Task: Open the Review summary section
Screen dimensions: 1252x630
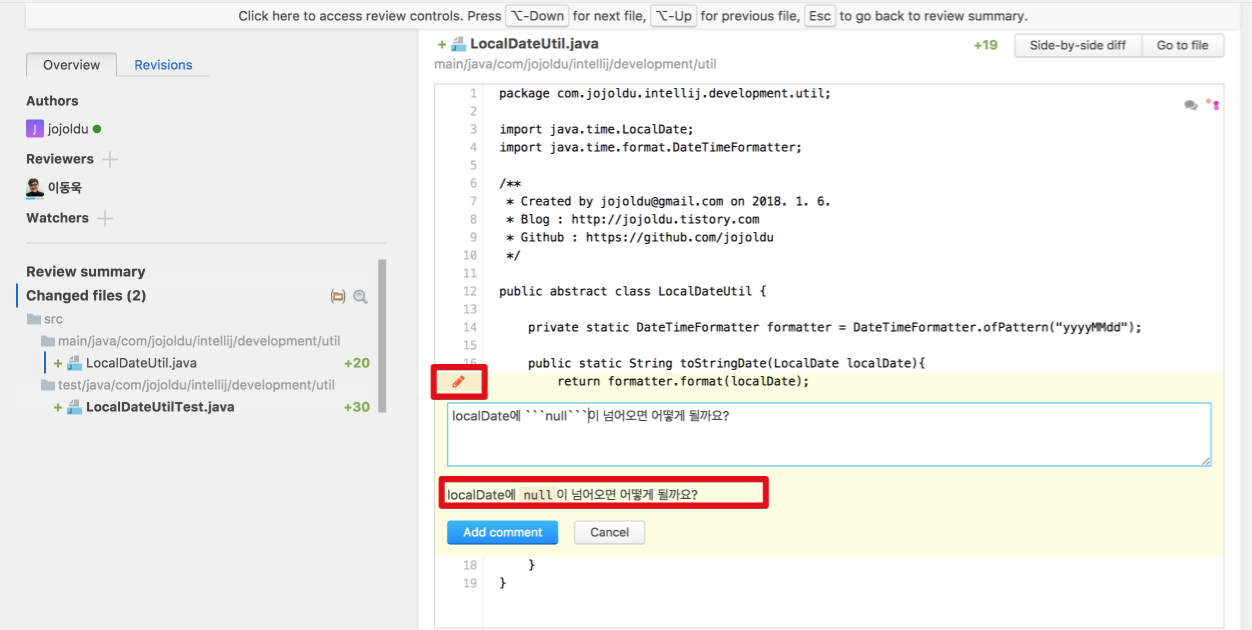Action: (x=86, y=271)
